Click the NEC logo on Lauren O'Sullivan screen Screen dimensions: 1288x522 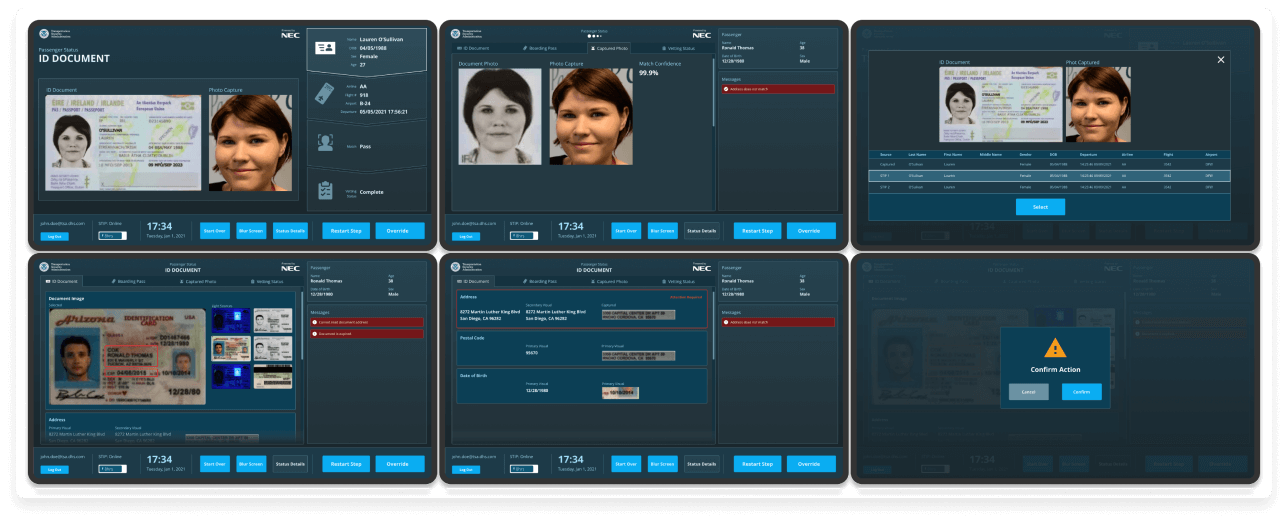pos(290,34)
